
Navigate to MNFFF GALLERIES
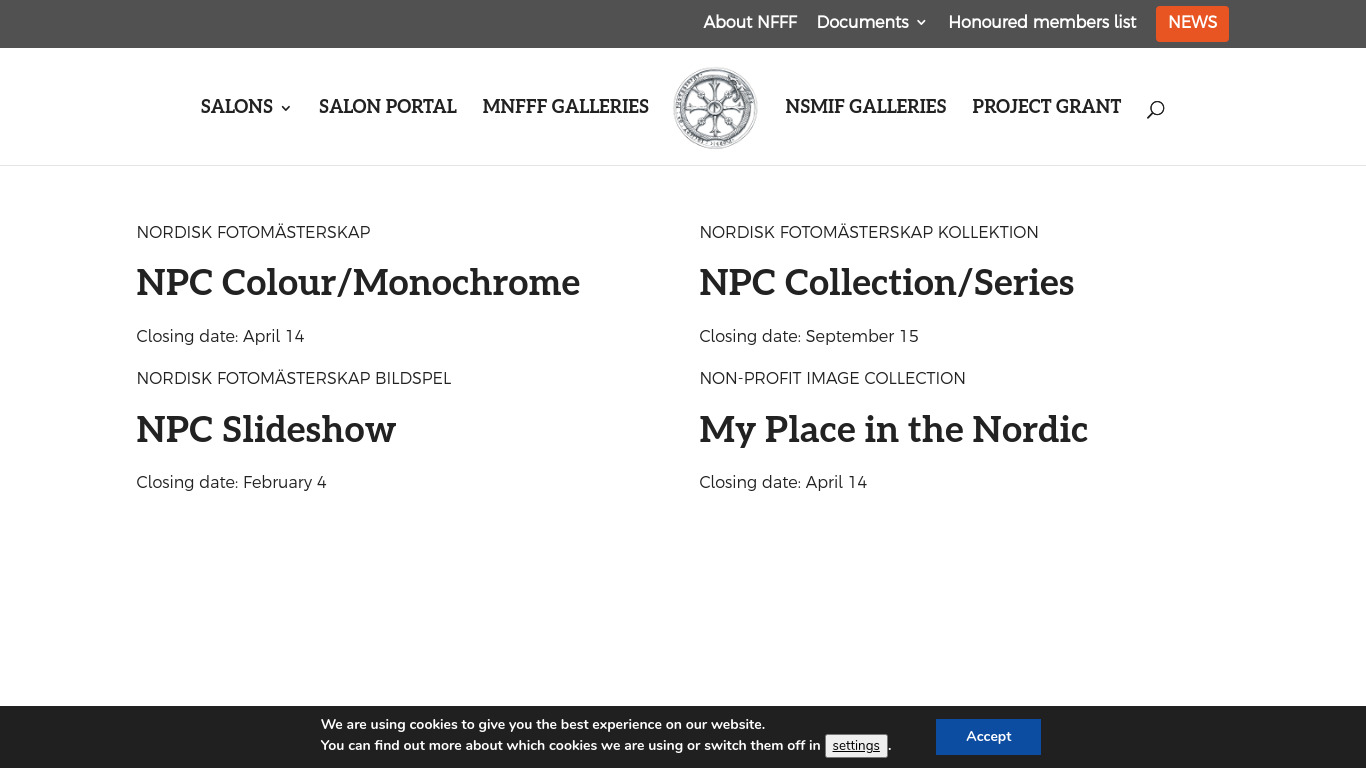(x=566, y=107)
